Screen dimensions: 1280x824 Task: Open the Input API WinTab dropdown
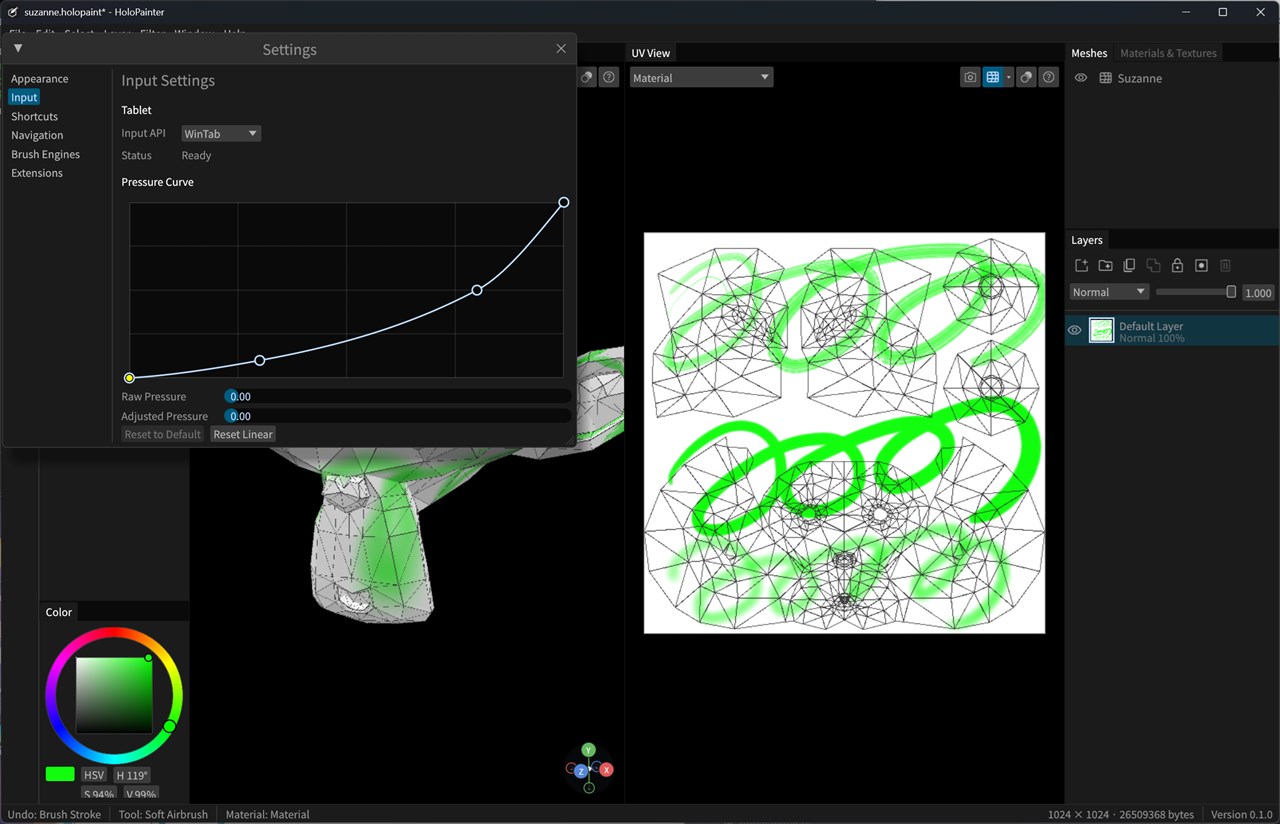tap(221, 133)
